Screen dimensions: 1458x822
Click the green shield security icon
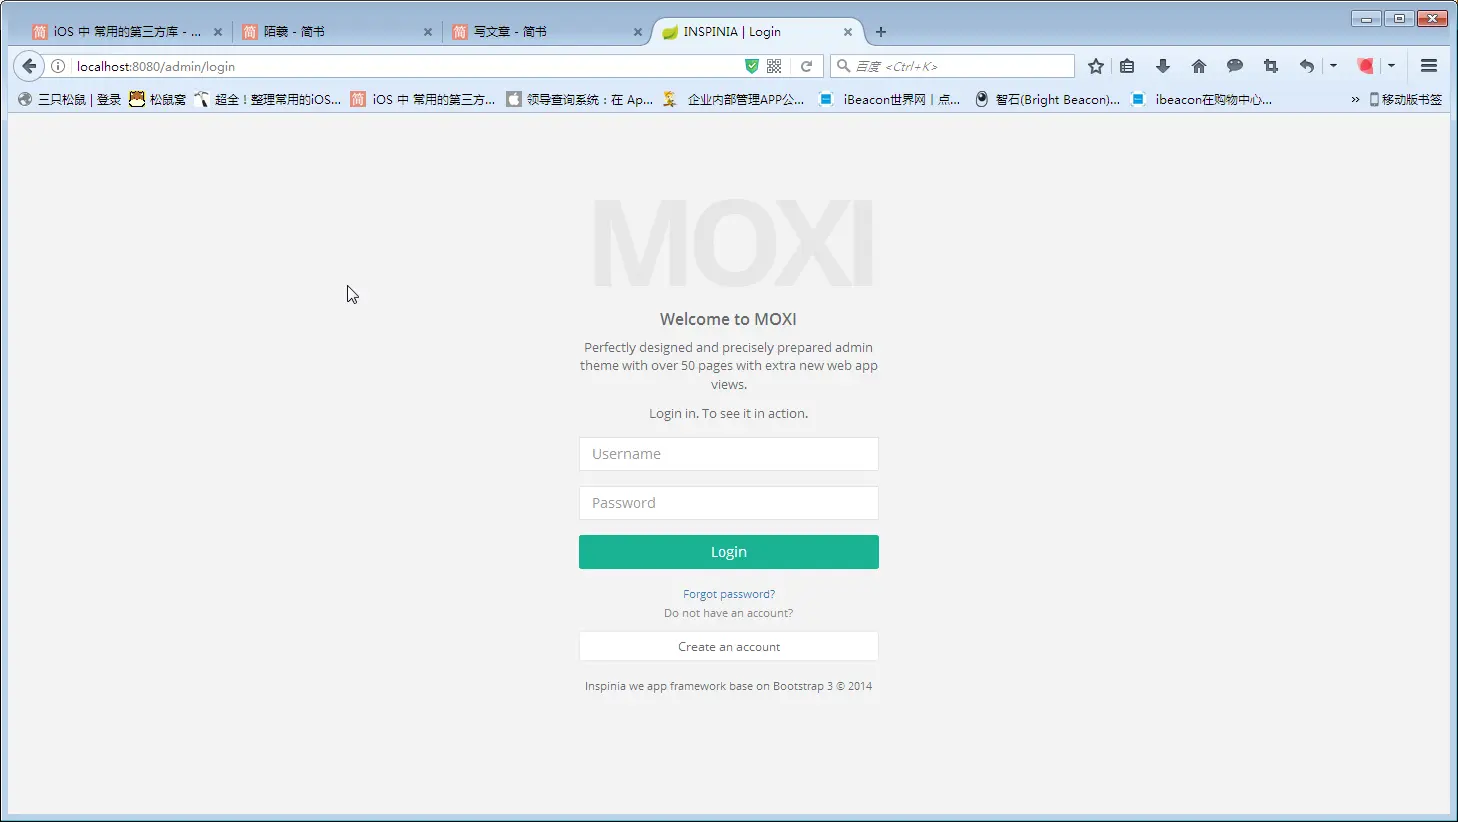coord(752,66)
